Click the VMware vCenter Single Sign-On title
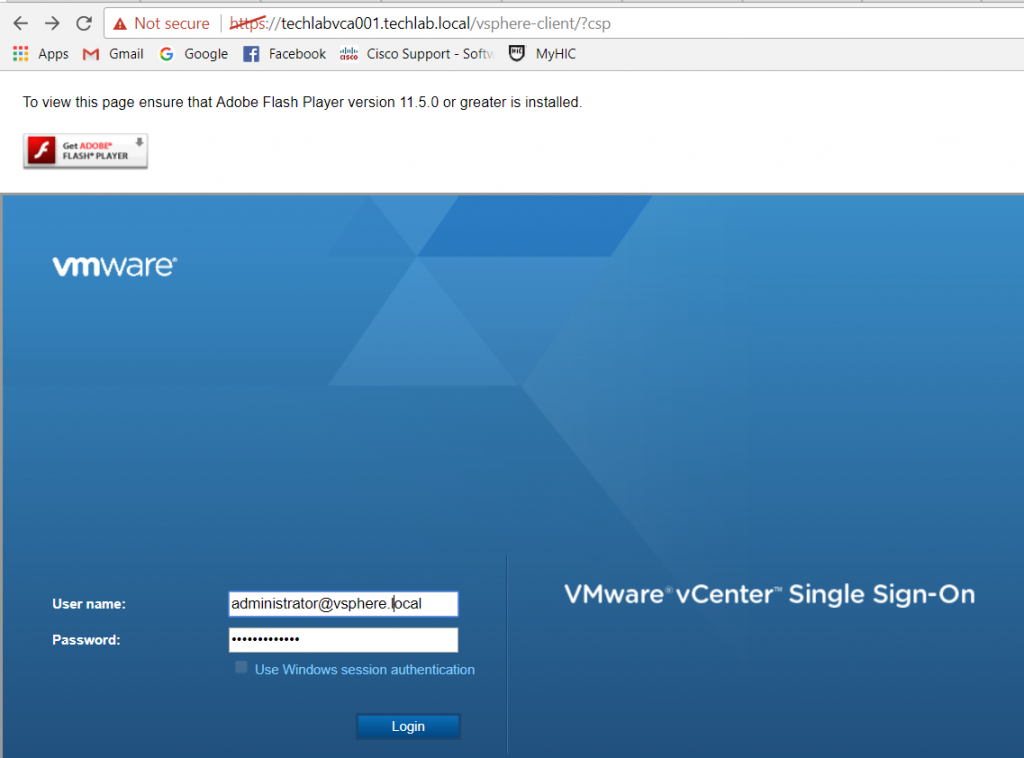Image resolution: width=1024 pixels, height=758 pixels. pos(769,594)
